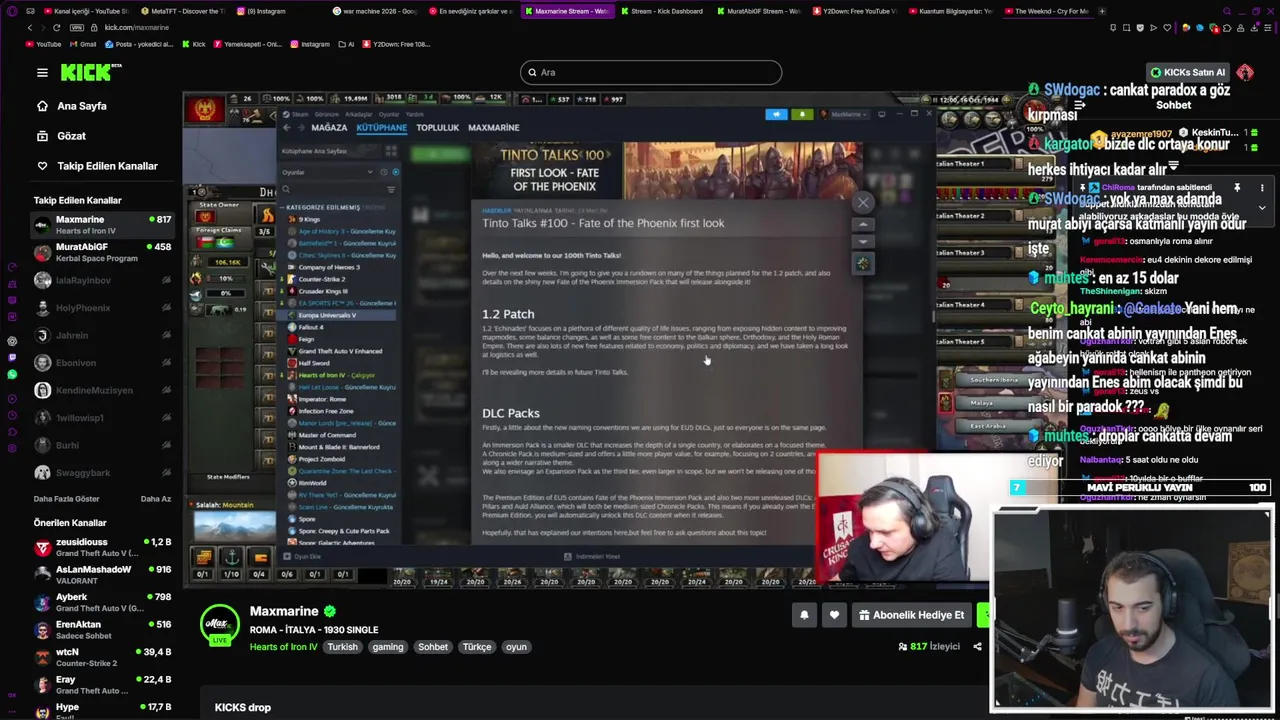Expand Daha Fazla Göster list

coord(67,499)
